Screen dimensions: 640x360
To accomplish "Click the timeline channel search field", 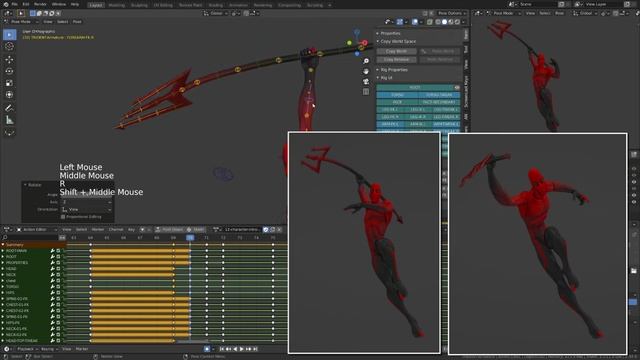I will pyautogui.click(x=30, y=237).
